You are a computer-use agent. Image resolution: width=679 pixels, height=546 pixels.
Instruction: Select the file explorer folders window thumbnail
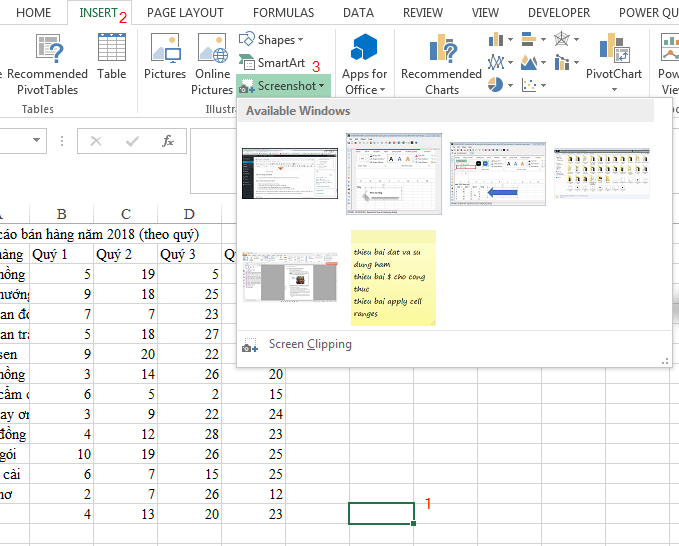click(x=601, y=175)
